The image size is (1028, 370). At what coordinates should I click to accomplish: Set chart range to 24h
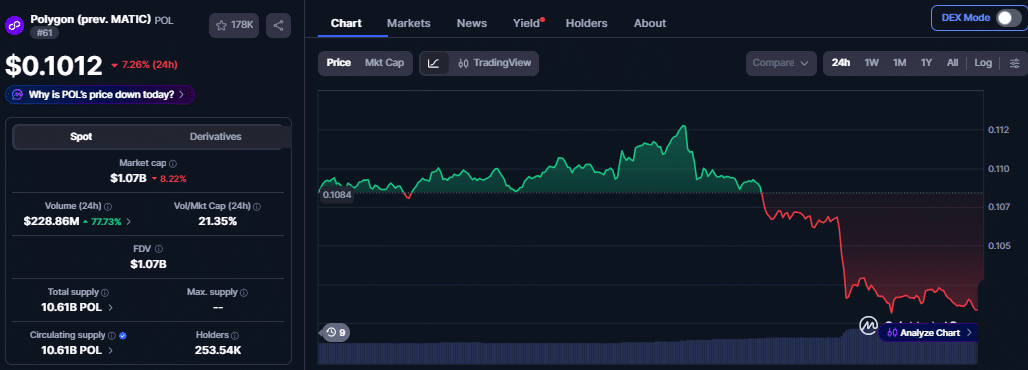click(x=840, y=63)
